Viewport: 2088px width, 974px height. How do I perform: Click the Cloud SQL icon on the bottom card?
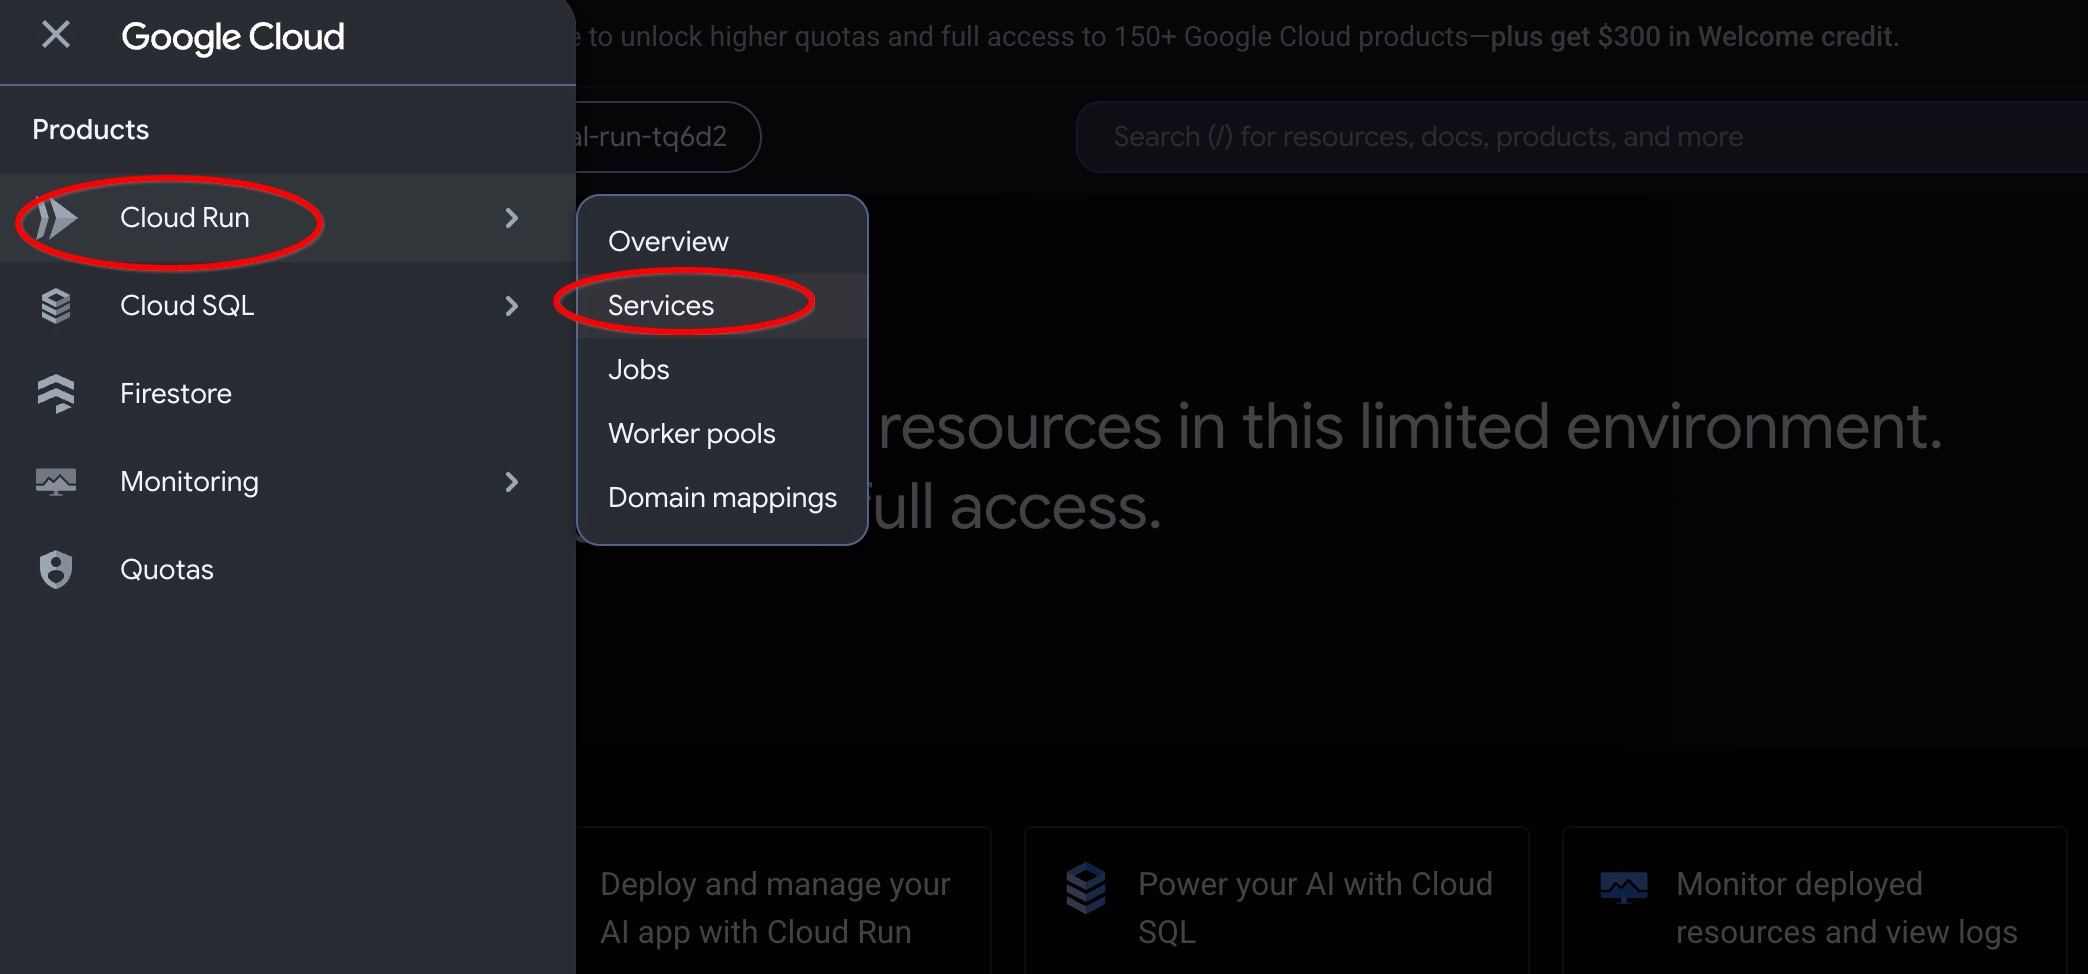pyautogui.click(x=1086, y=888)
